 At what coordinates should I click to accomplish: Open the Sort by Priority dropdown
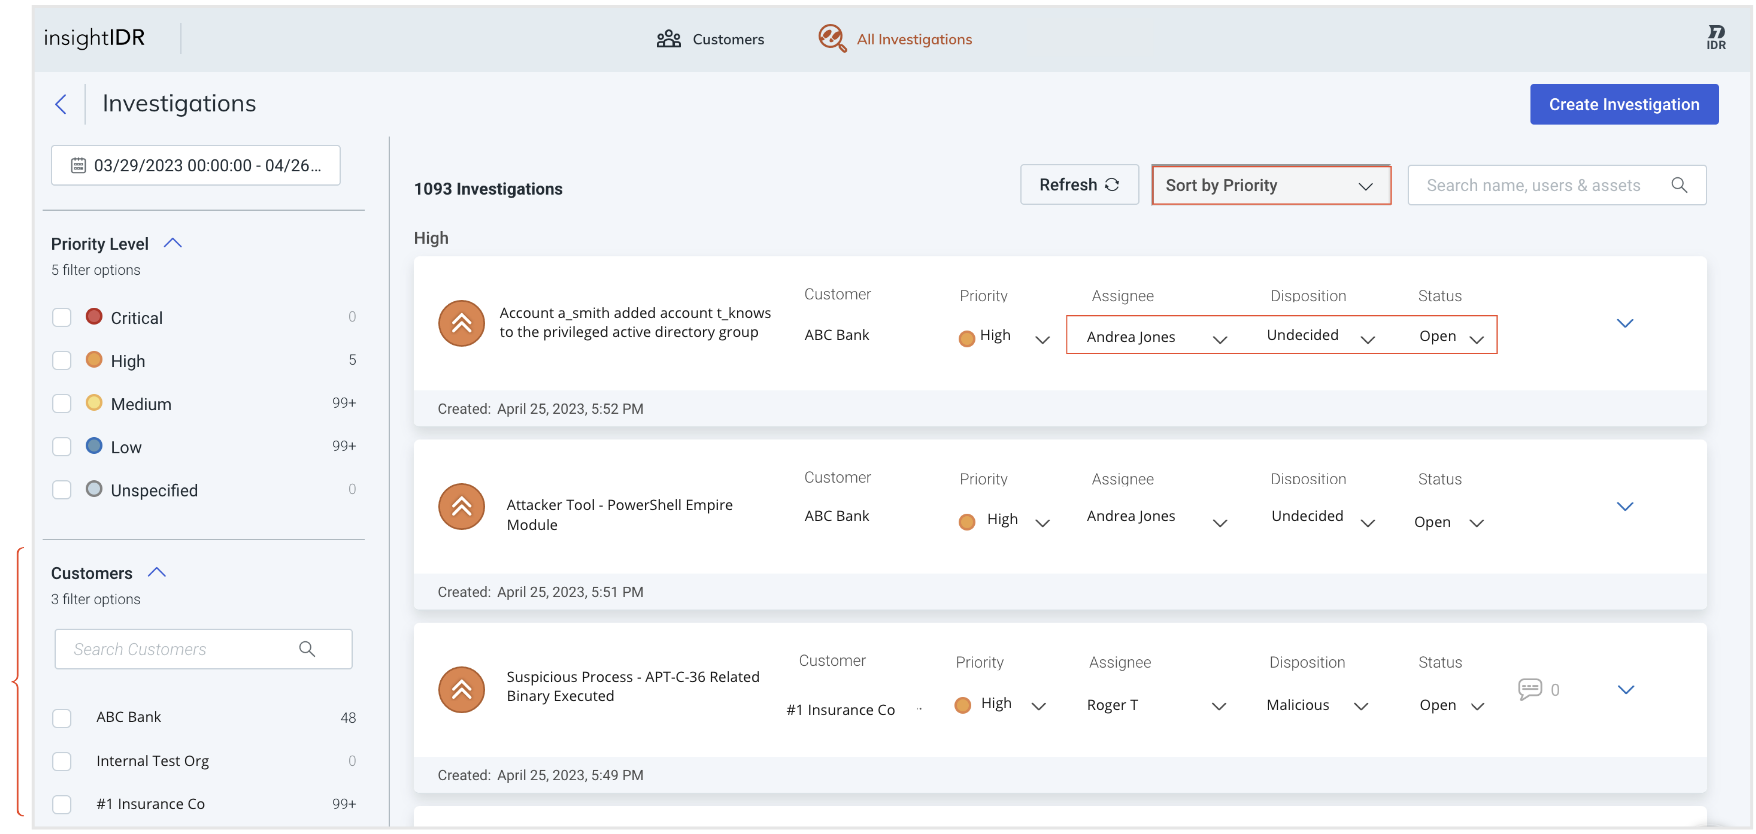(x=1270, y=185)
